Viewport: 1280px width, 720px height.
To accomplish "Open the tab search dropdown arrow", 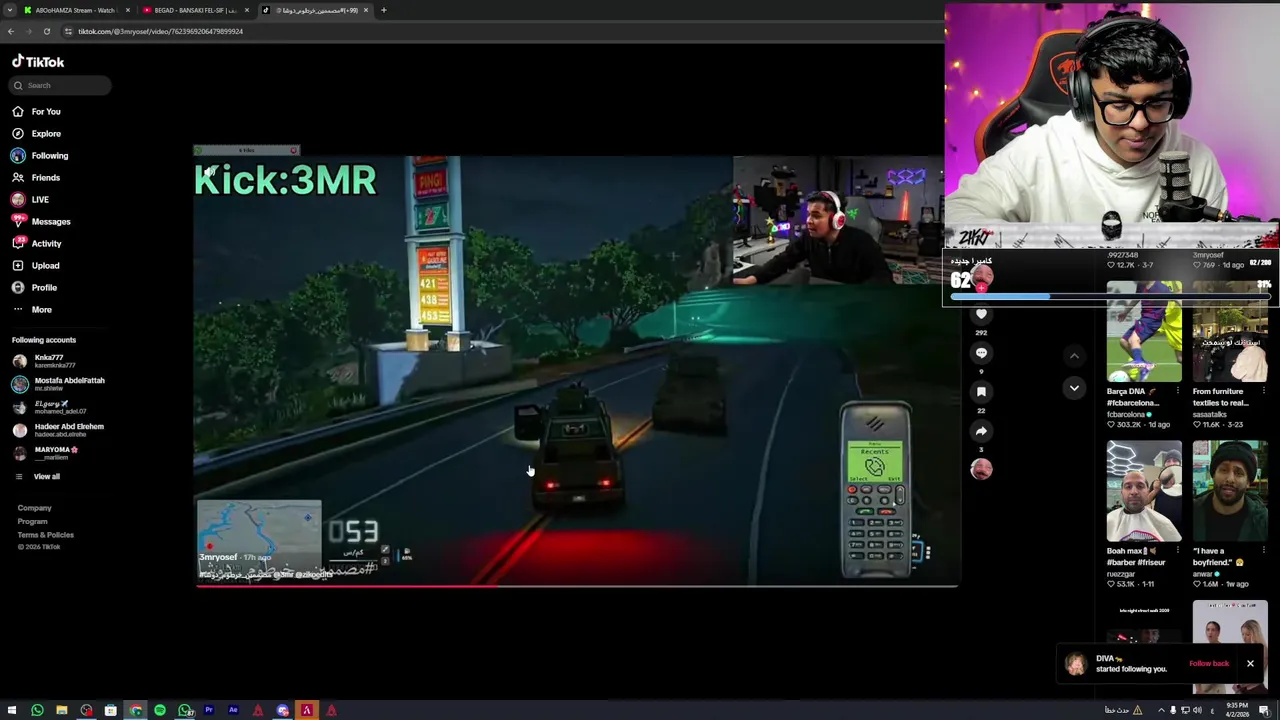I will [x=9, y=10].
